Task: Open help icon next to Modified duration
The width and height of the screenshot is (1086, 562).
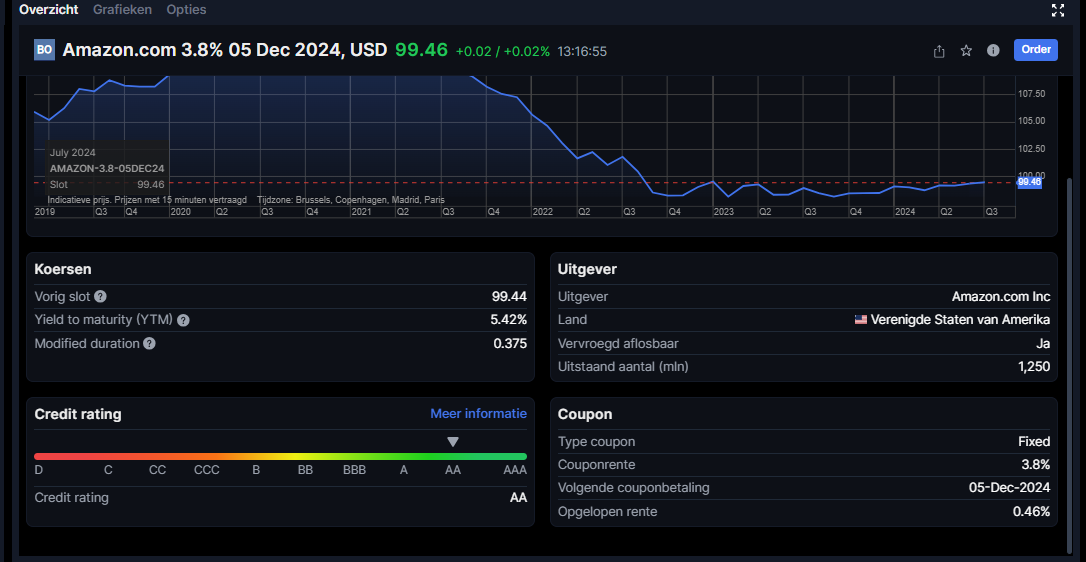Action: pos(149,344)
